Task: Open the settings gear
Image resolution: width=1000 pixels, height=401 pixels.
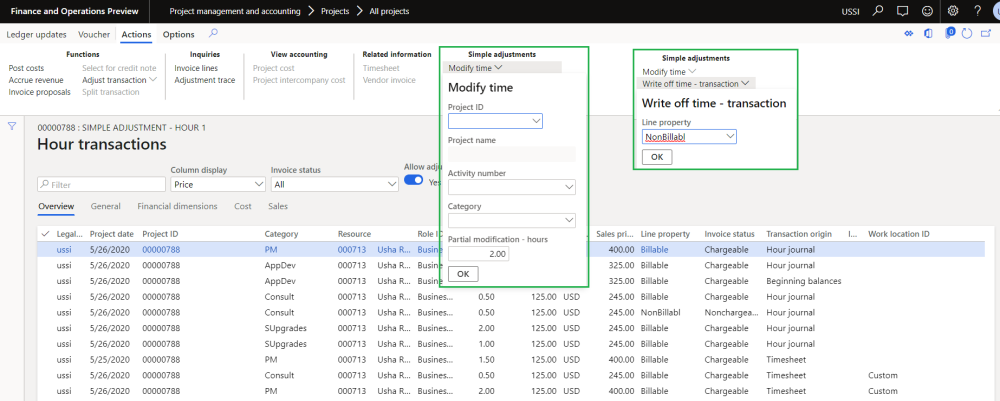Action: click(953, 11)
